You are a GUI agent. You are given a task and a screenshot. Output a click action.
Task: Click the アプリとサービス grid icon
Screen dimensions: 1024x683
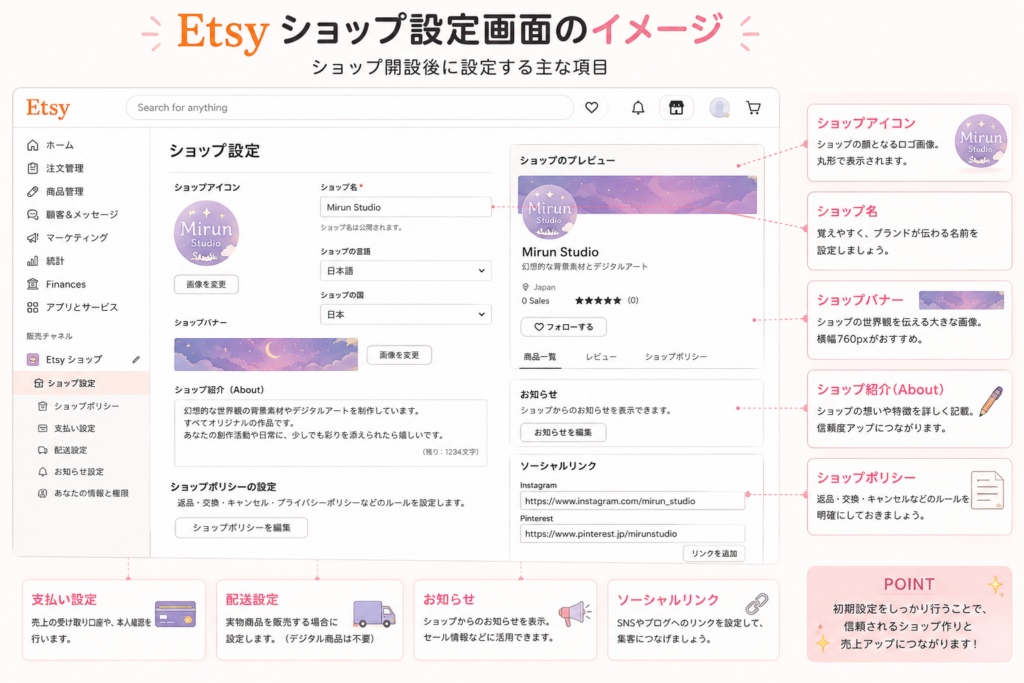coord(33,308)
